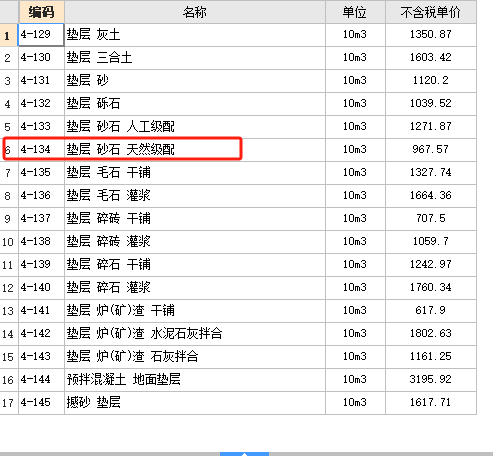Click price cell 1617.71
The height and width of the screenshot is (456, 493).
(431, 403)
